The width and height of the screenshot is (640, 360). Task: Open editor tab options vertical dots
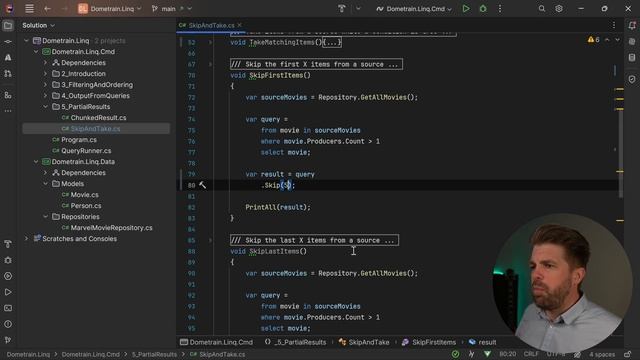(x=613, y=25)
